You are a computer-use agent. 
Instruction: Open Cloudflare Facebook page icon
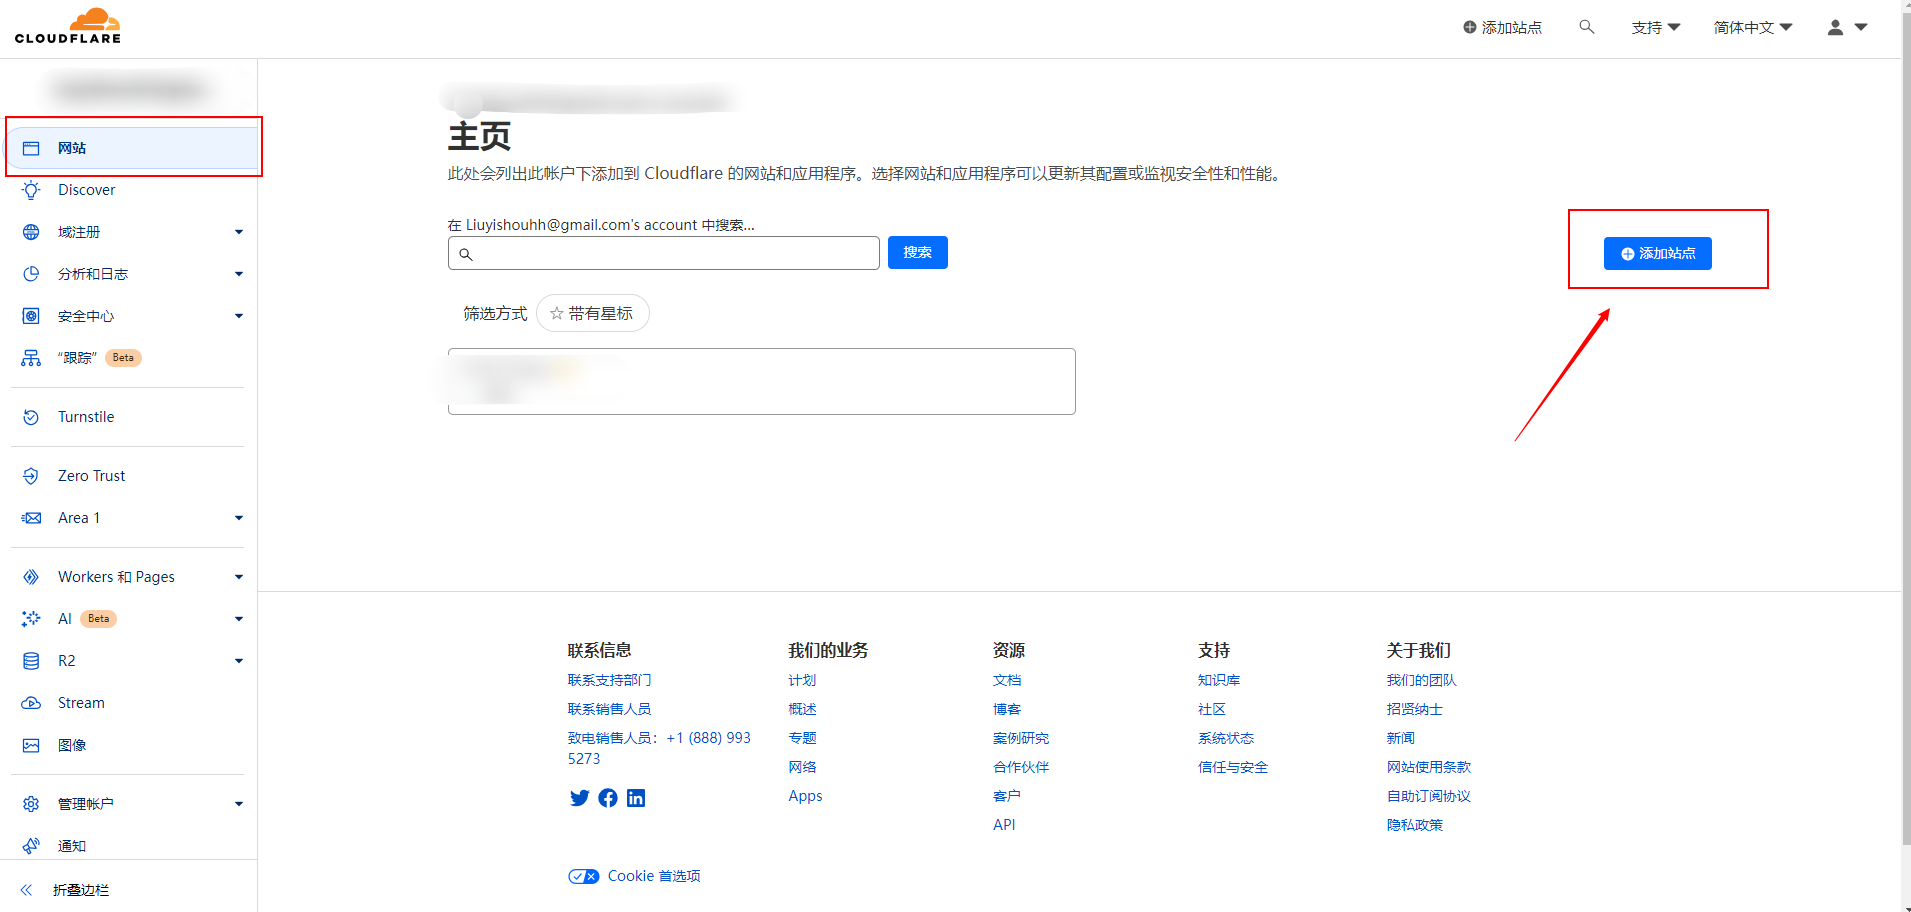pyautogui.click(x=608, y=798)
